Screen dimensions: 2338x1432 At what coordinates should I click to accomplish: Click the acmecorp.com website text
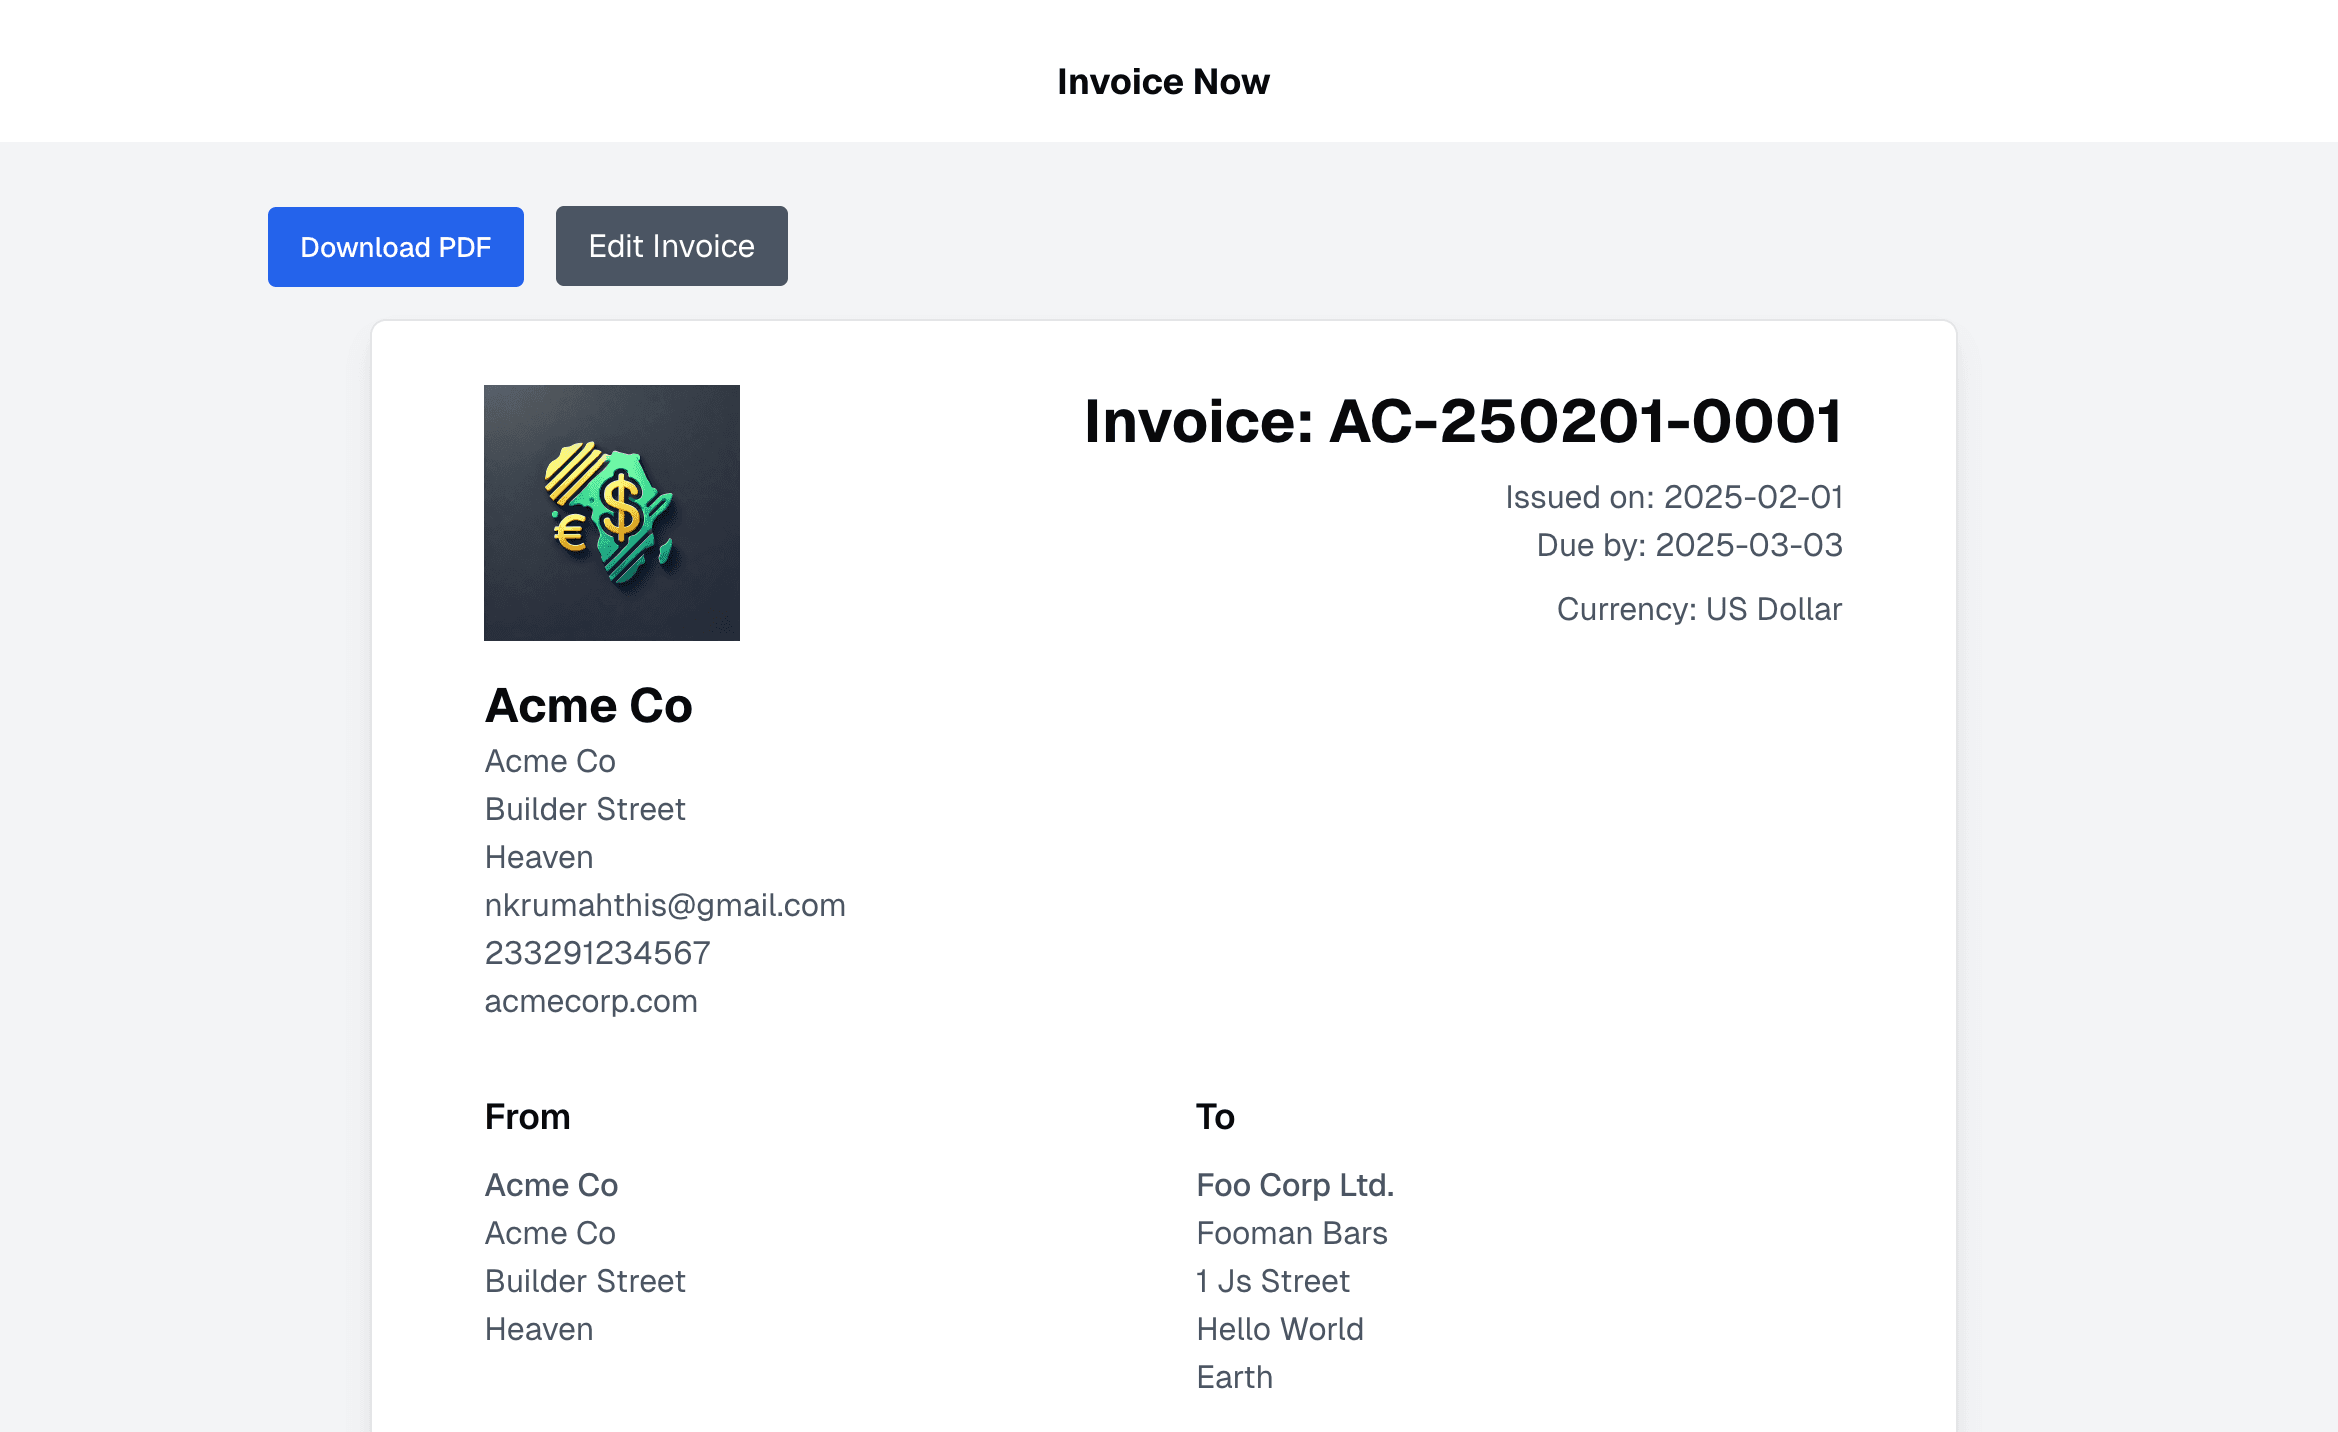(591, 1001)
